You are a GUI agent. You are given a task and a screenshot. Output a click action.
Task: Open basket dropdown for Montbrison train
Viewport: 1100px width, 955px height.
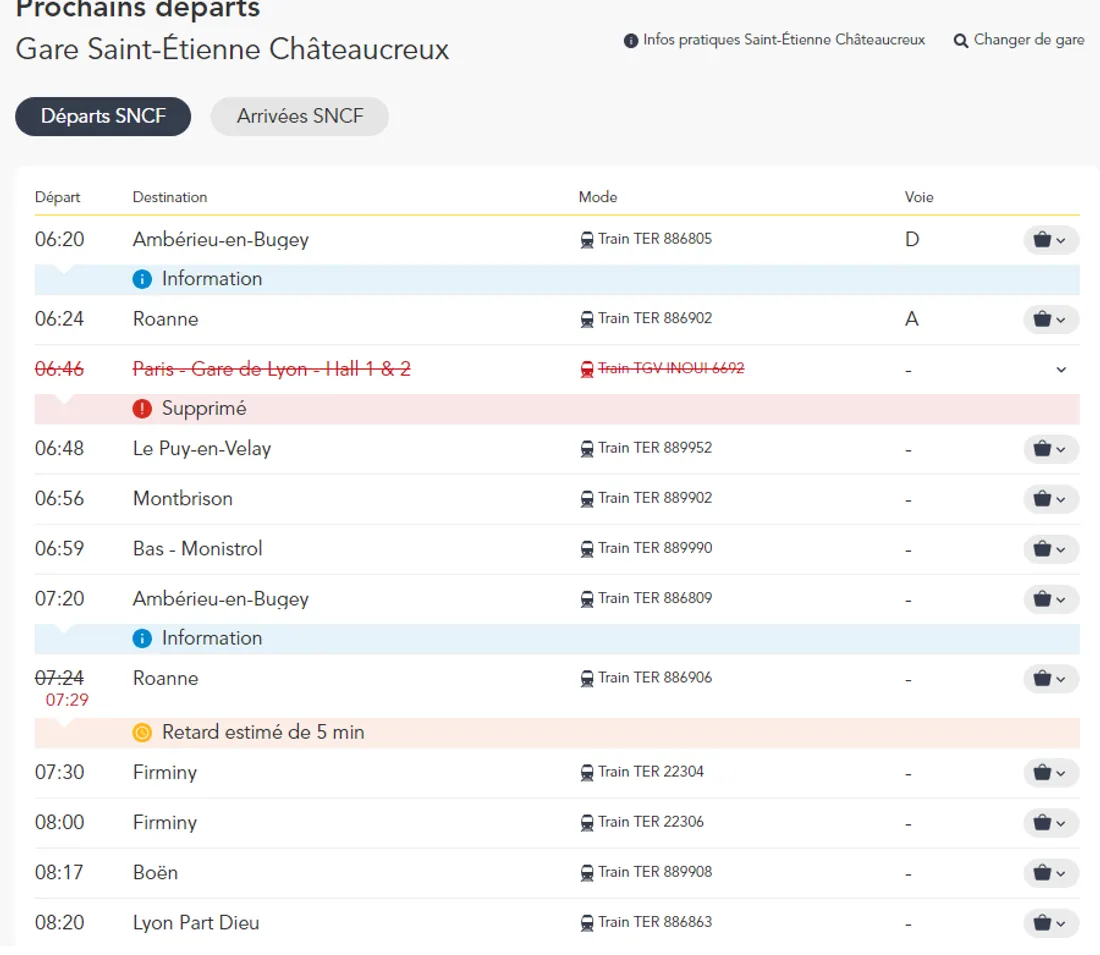(x=1050, y=499)
